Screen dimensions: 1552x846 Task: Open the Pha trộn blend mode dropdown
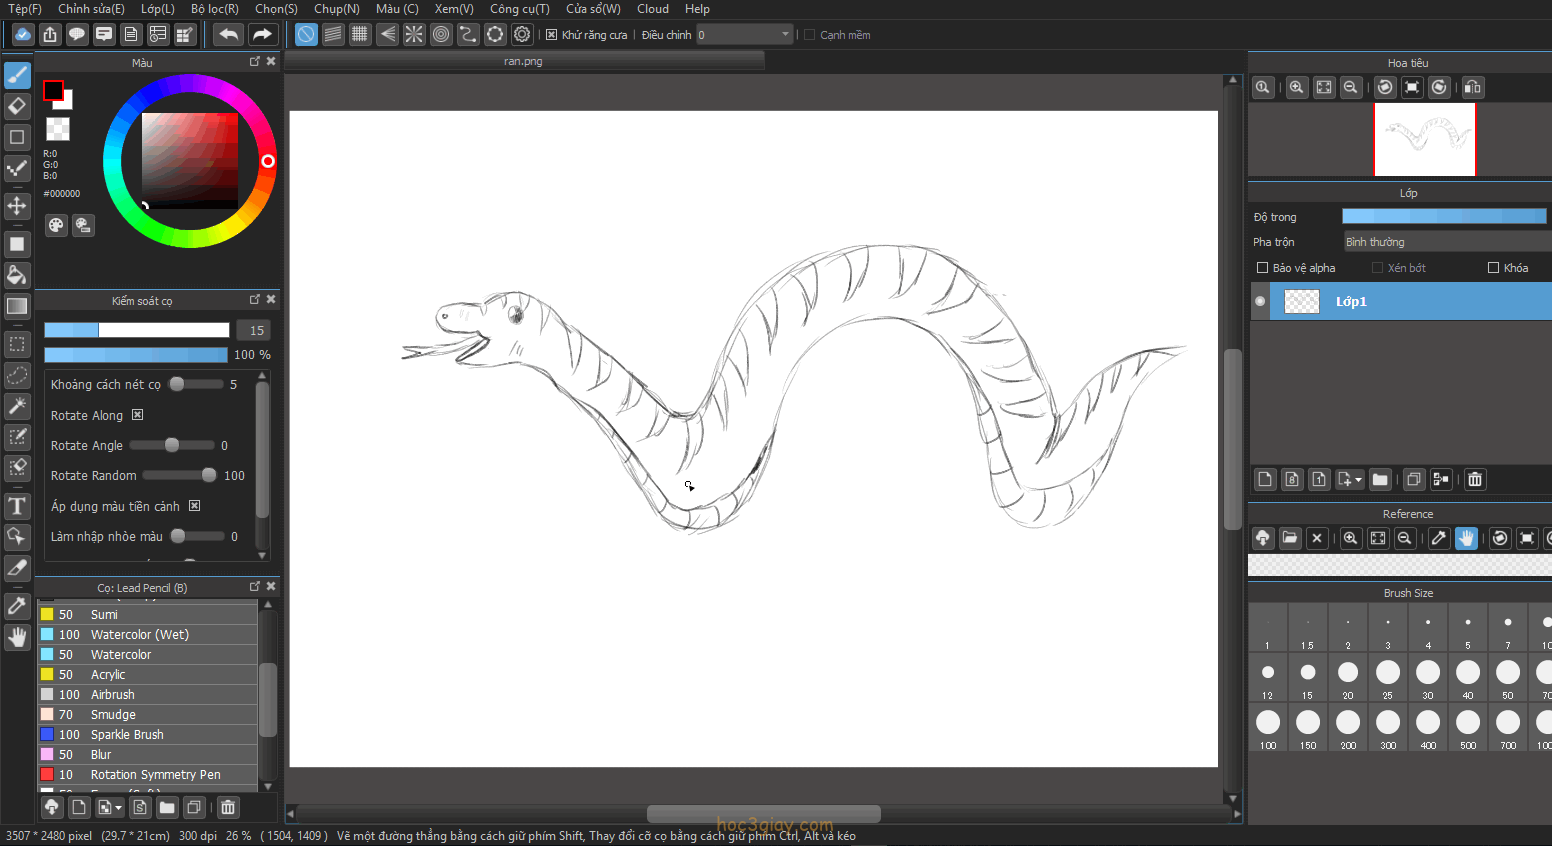tap(1446, 242)
